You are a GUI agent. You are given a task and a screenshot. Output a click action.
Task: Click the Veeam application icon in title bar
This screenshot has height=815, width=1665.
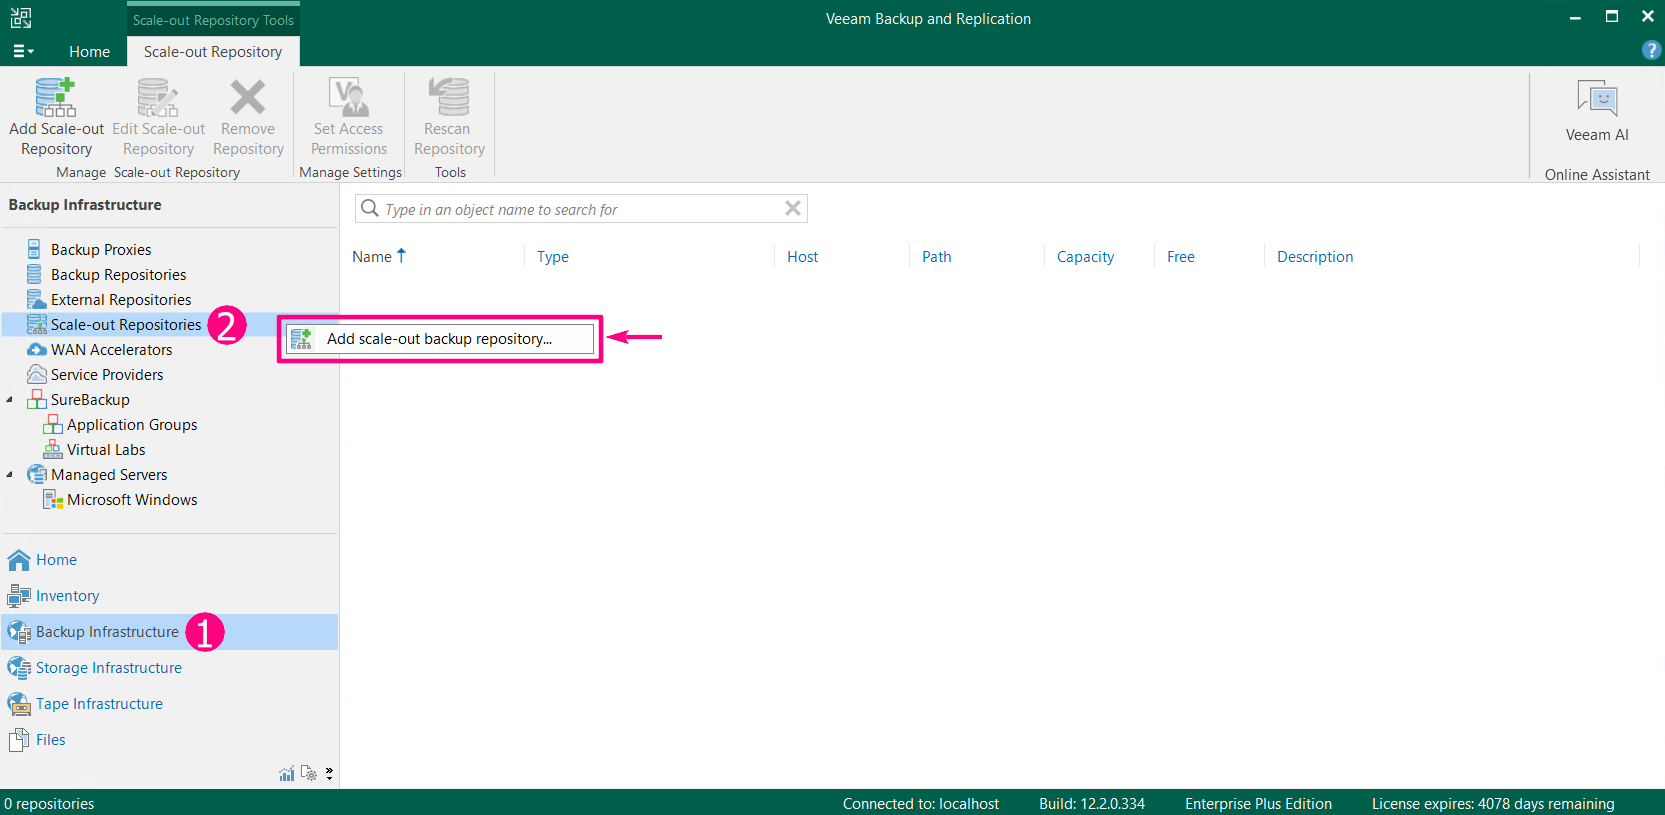[21, 17]
